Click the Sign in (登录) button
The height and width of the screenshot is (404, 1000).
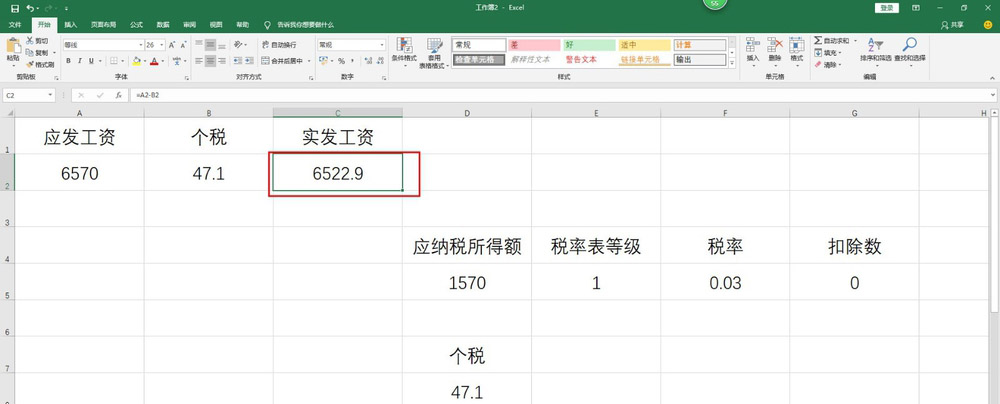tap(886, 8)
